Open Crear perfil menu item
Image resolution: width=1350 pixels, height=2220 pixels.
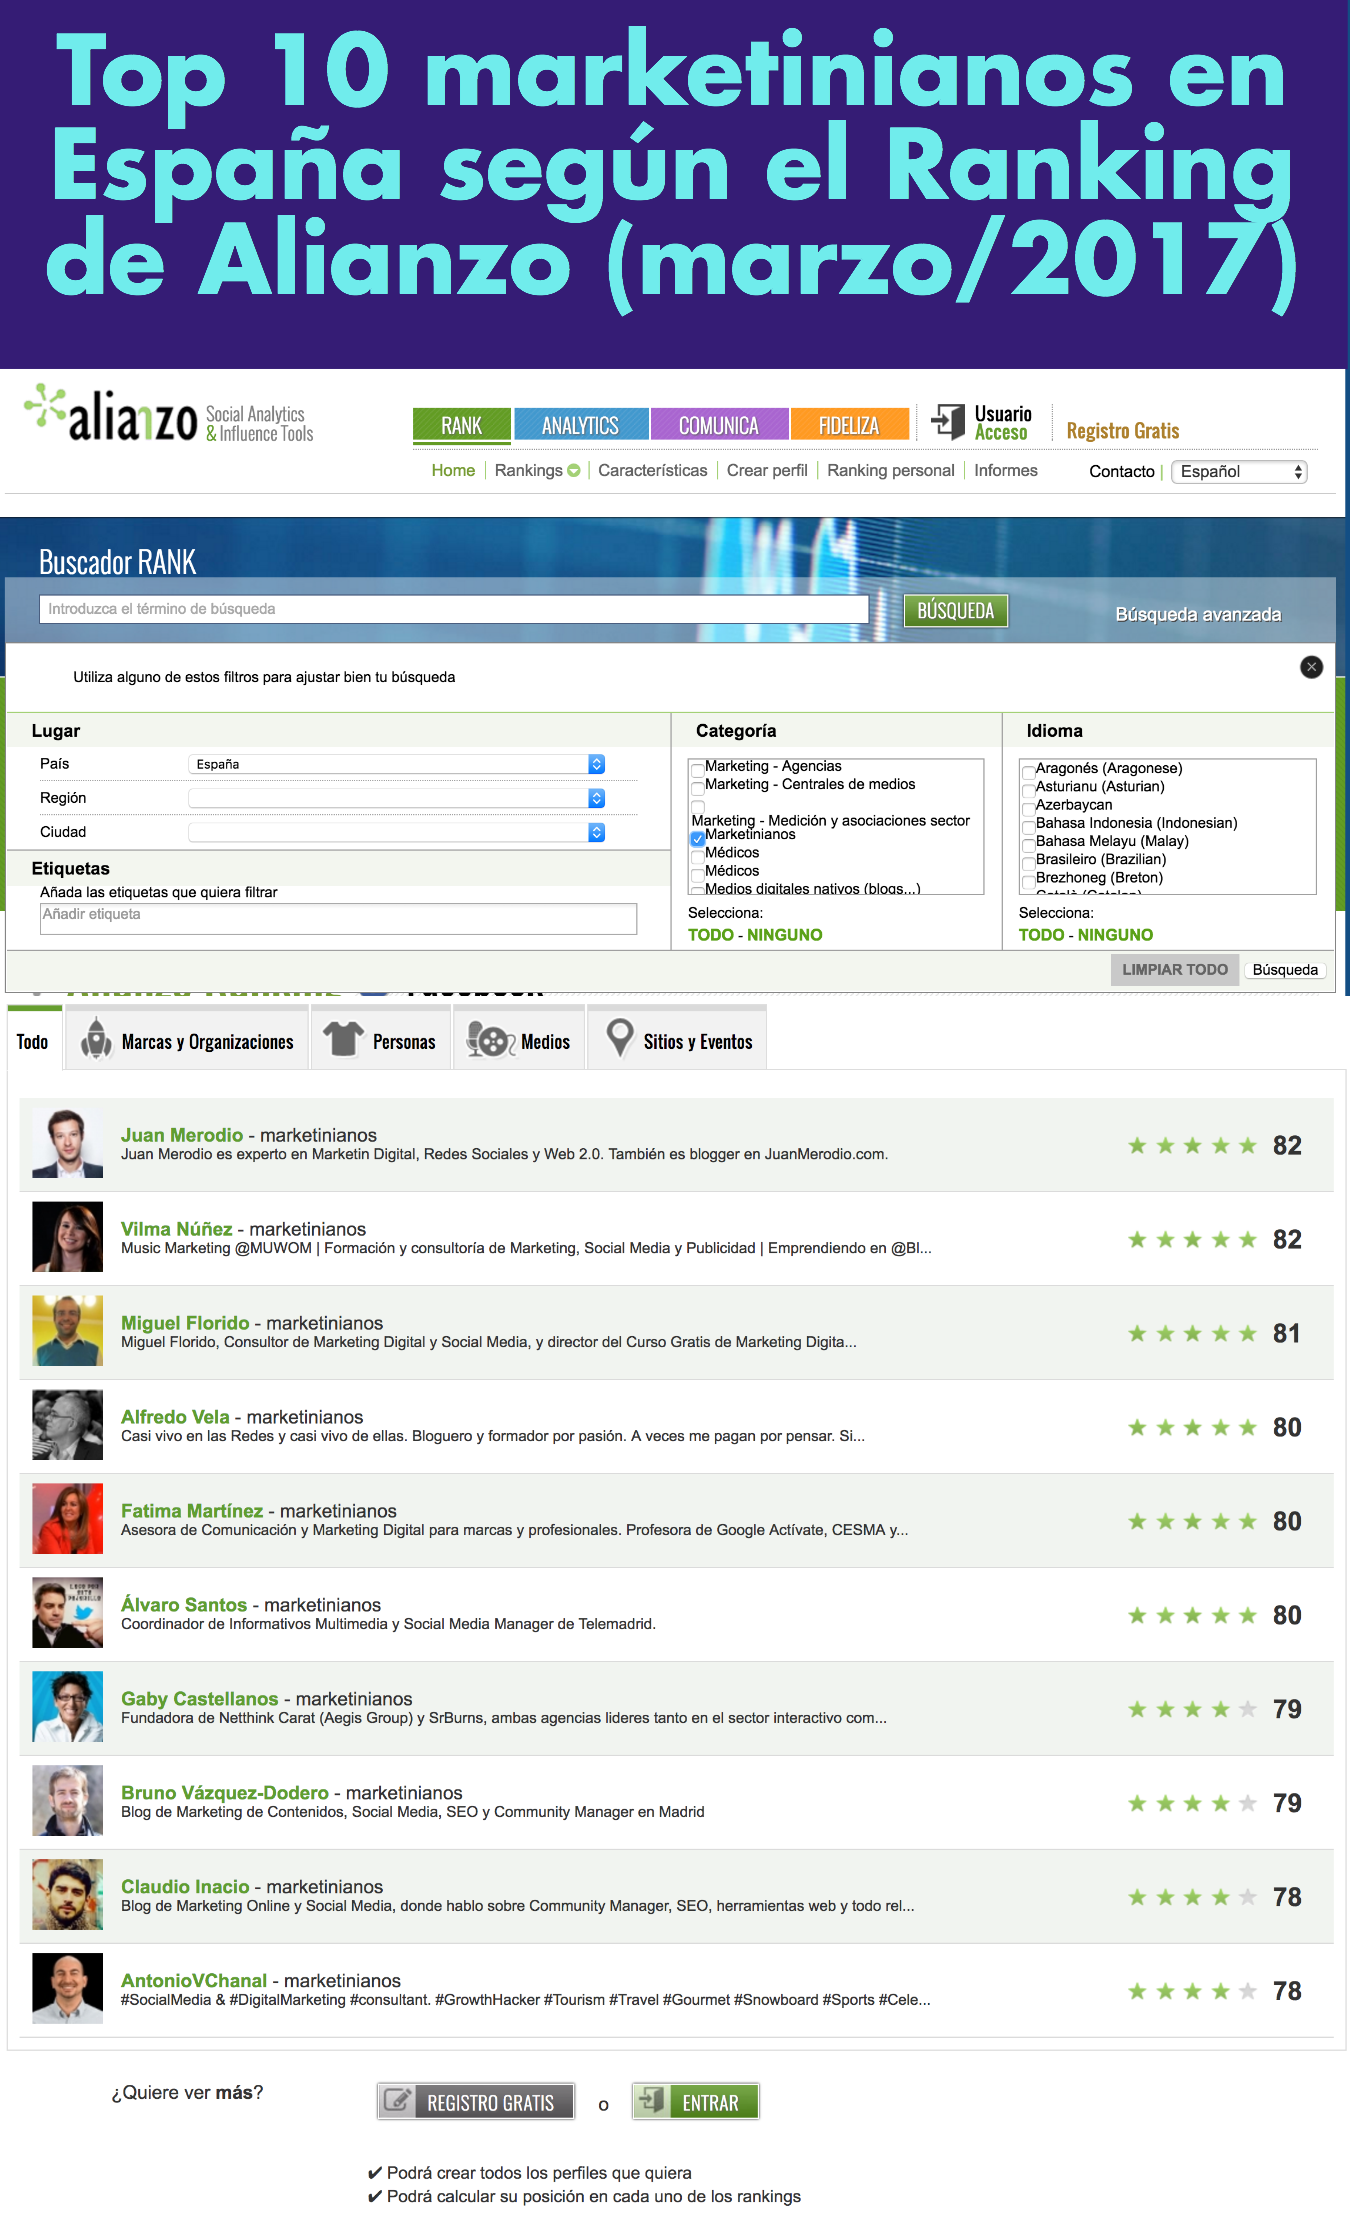click(767, 471)
